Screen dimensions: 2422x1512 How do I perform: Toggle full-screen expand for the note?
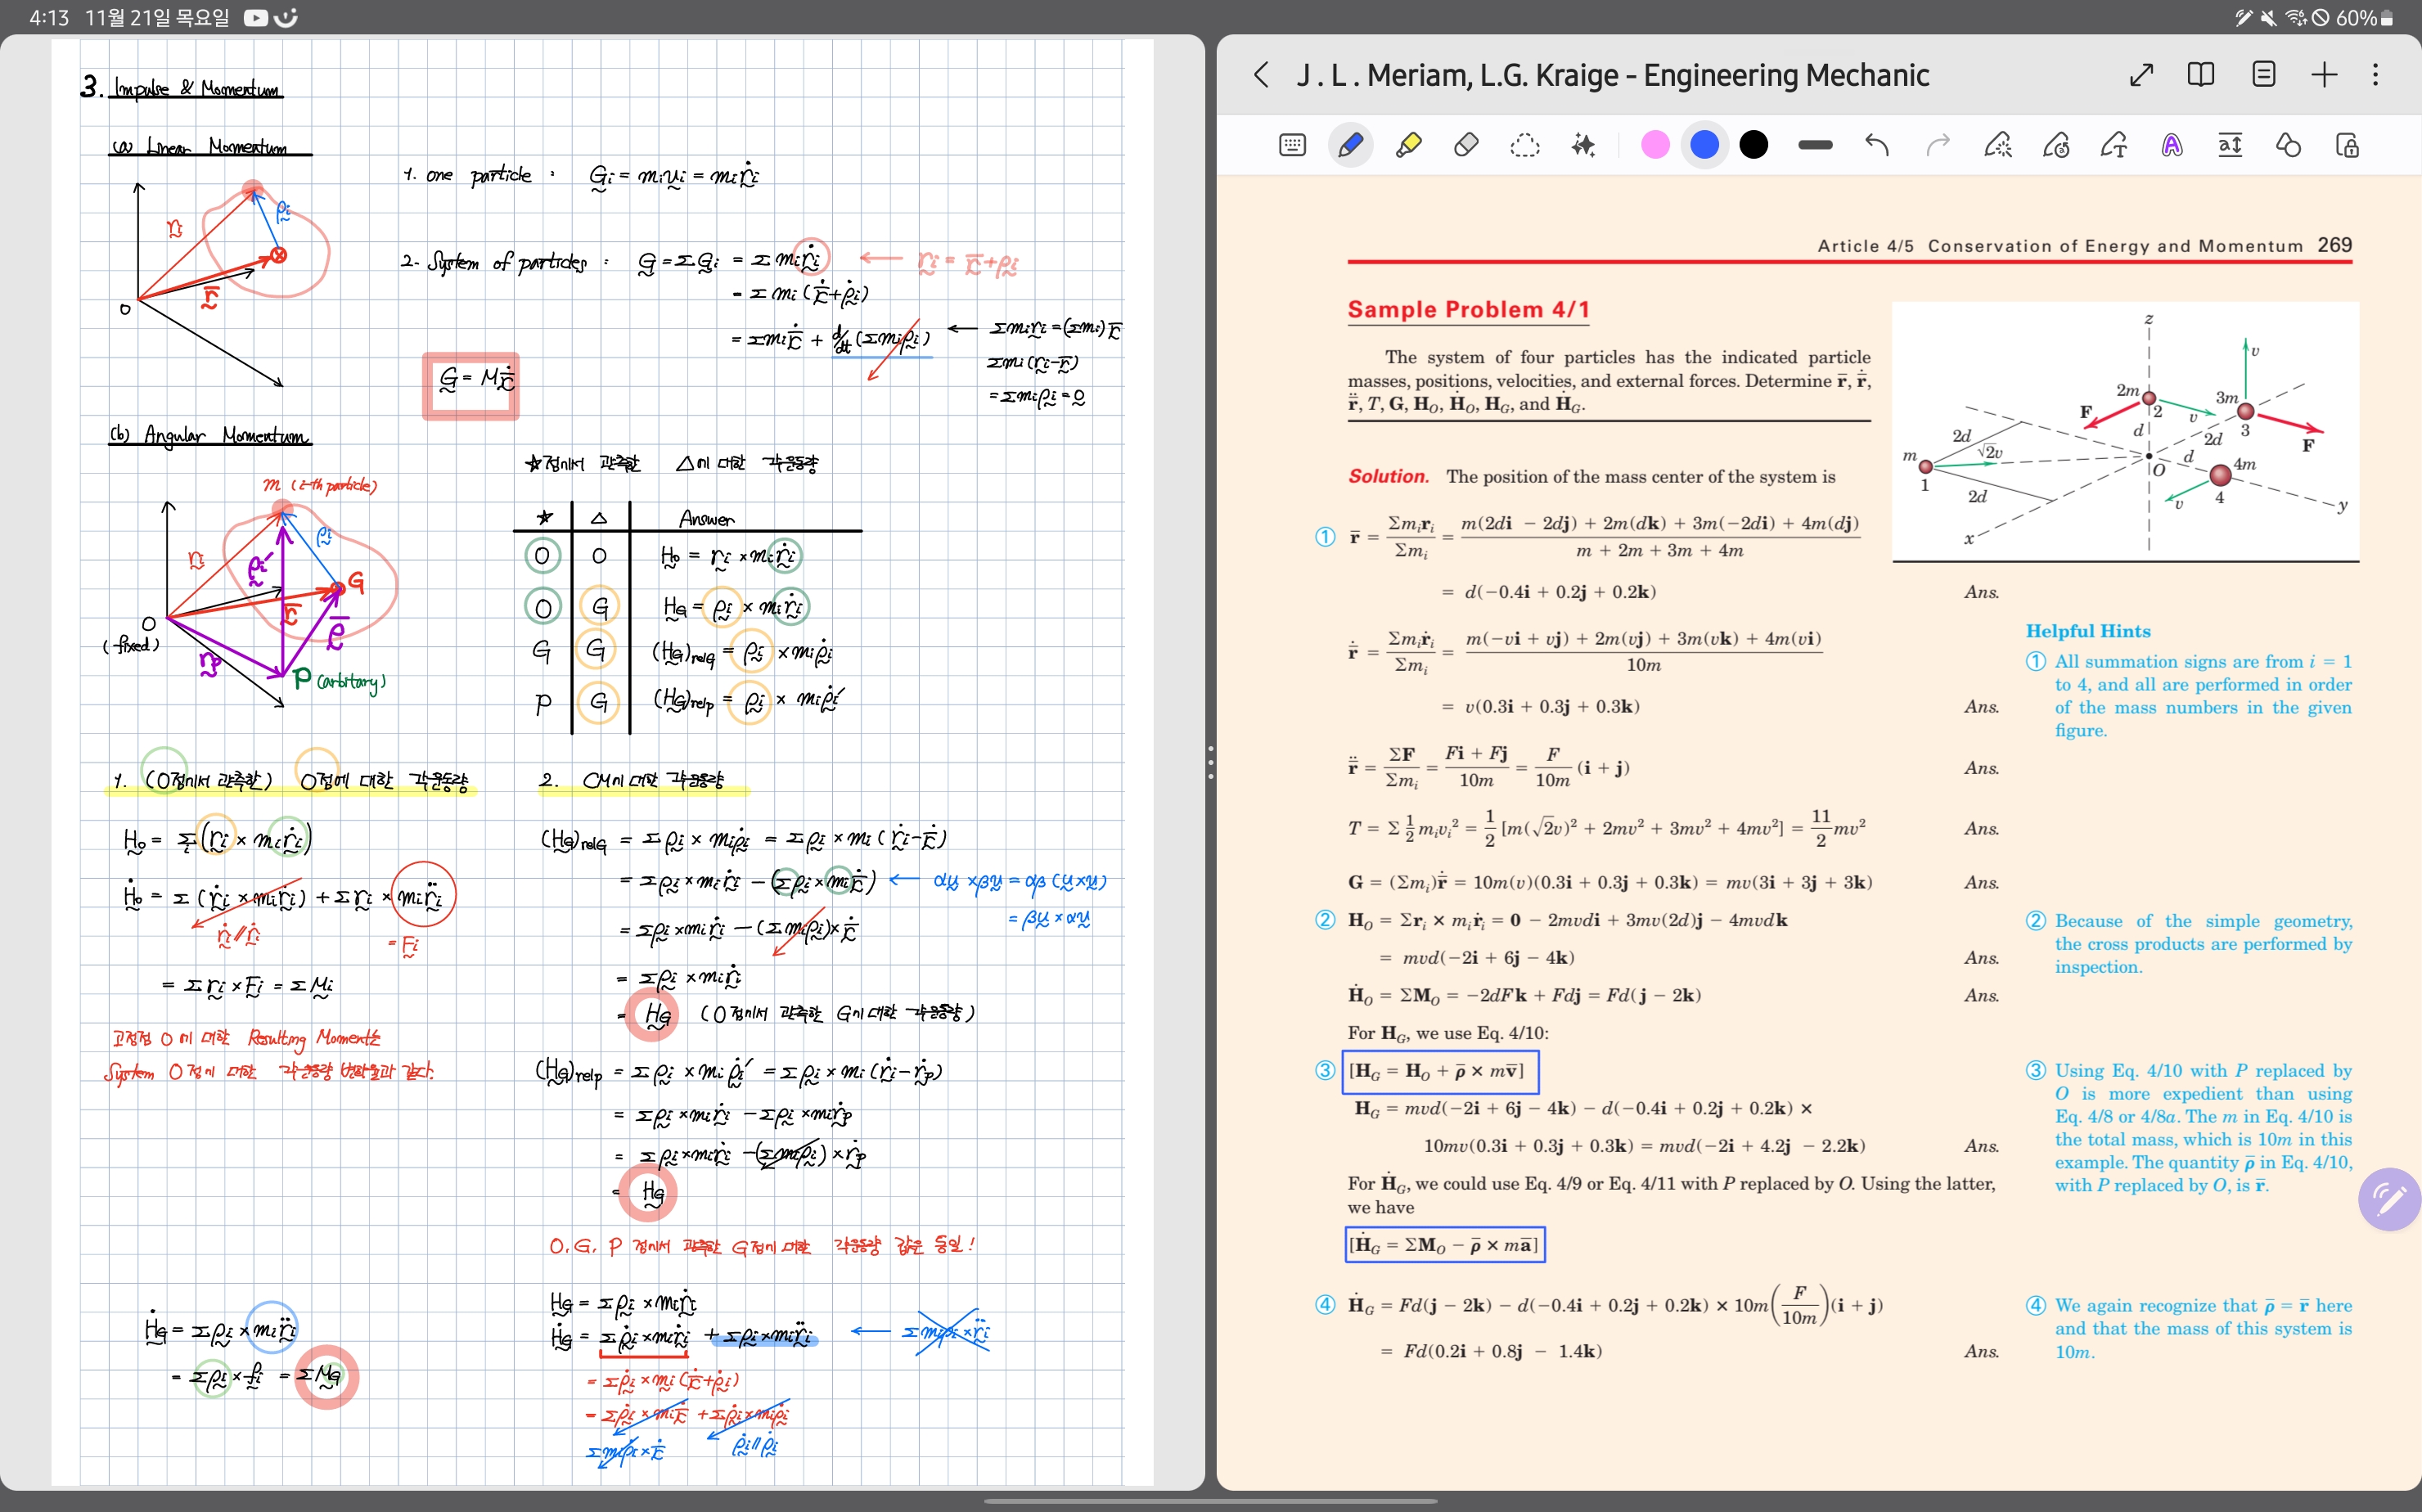coord(2141,75)
